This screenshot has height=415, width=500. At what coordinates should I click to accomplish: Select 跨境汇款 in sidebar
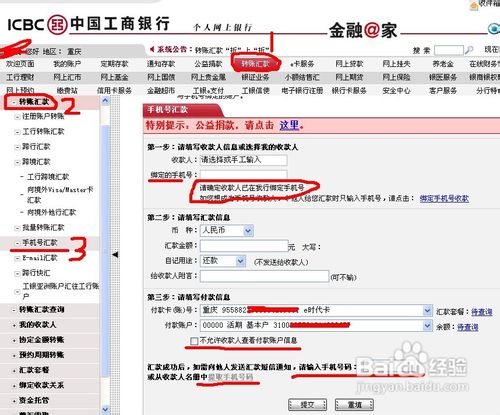pos(36,162)
